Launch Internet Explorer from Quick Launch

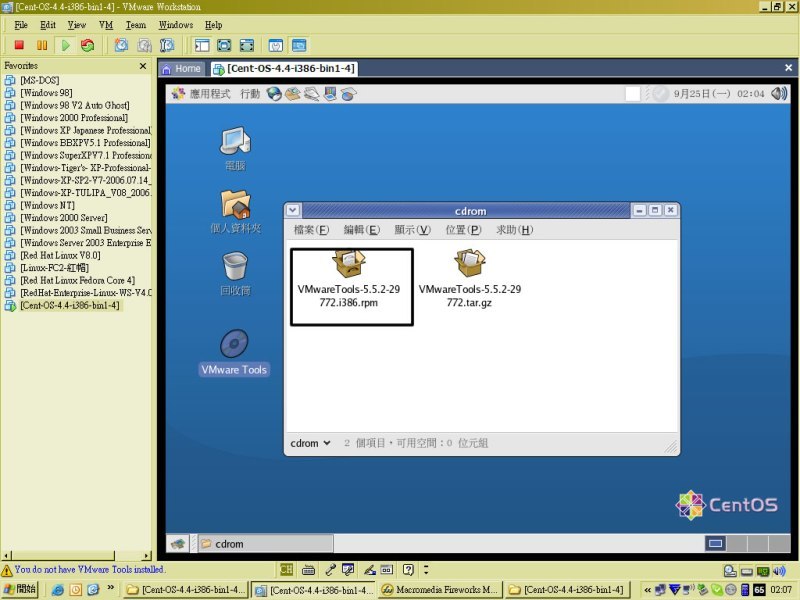(x=58, y=590)
